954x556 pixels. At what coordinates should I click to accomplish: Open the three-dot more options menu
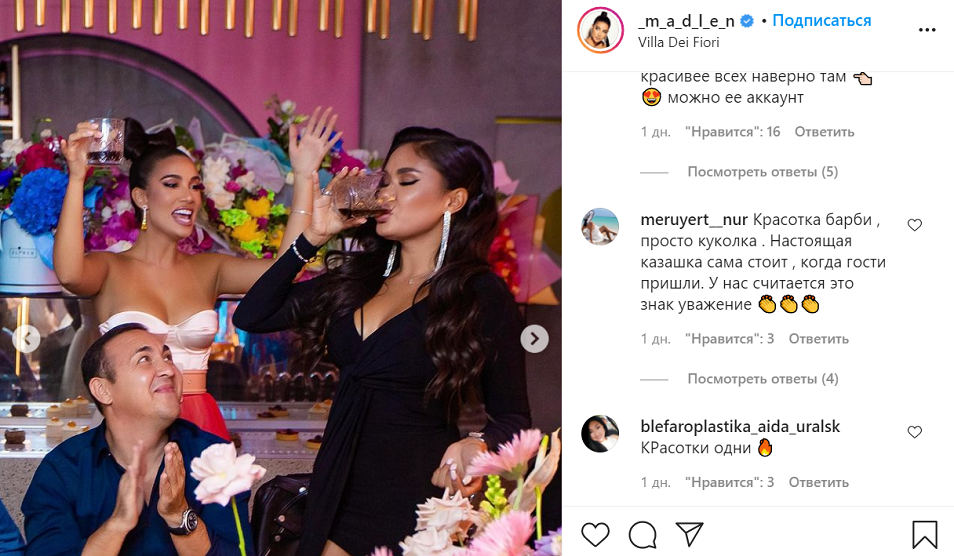click(927, 30)
